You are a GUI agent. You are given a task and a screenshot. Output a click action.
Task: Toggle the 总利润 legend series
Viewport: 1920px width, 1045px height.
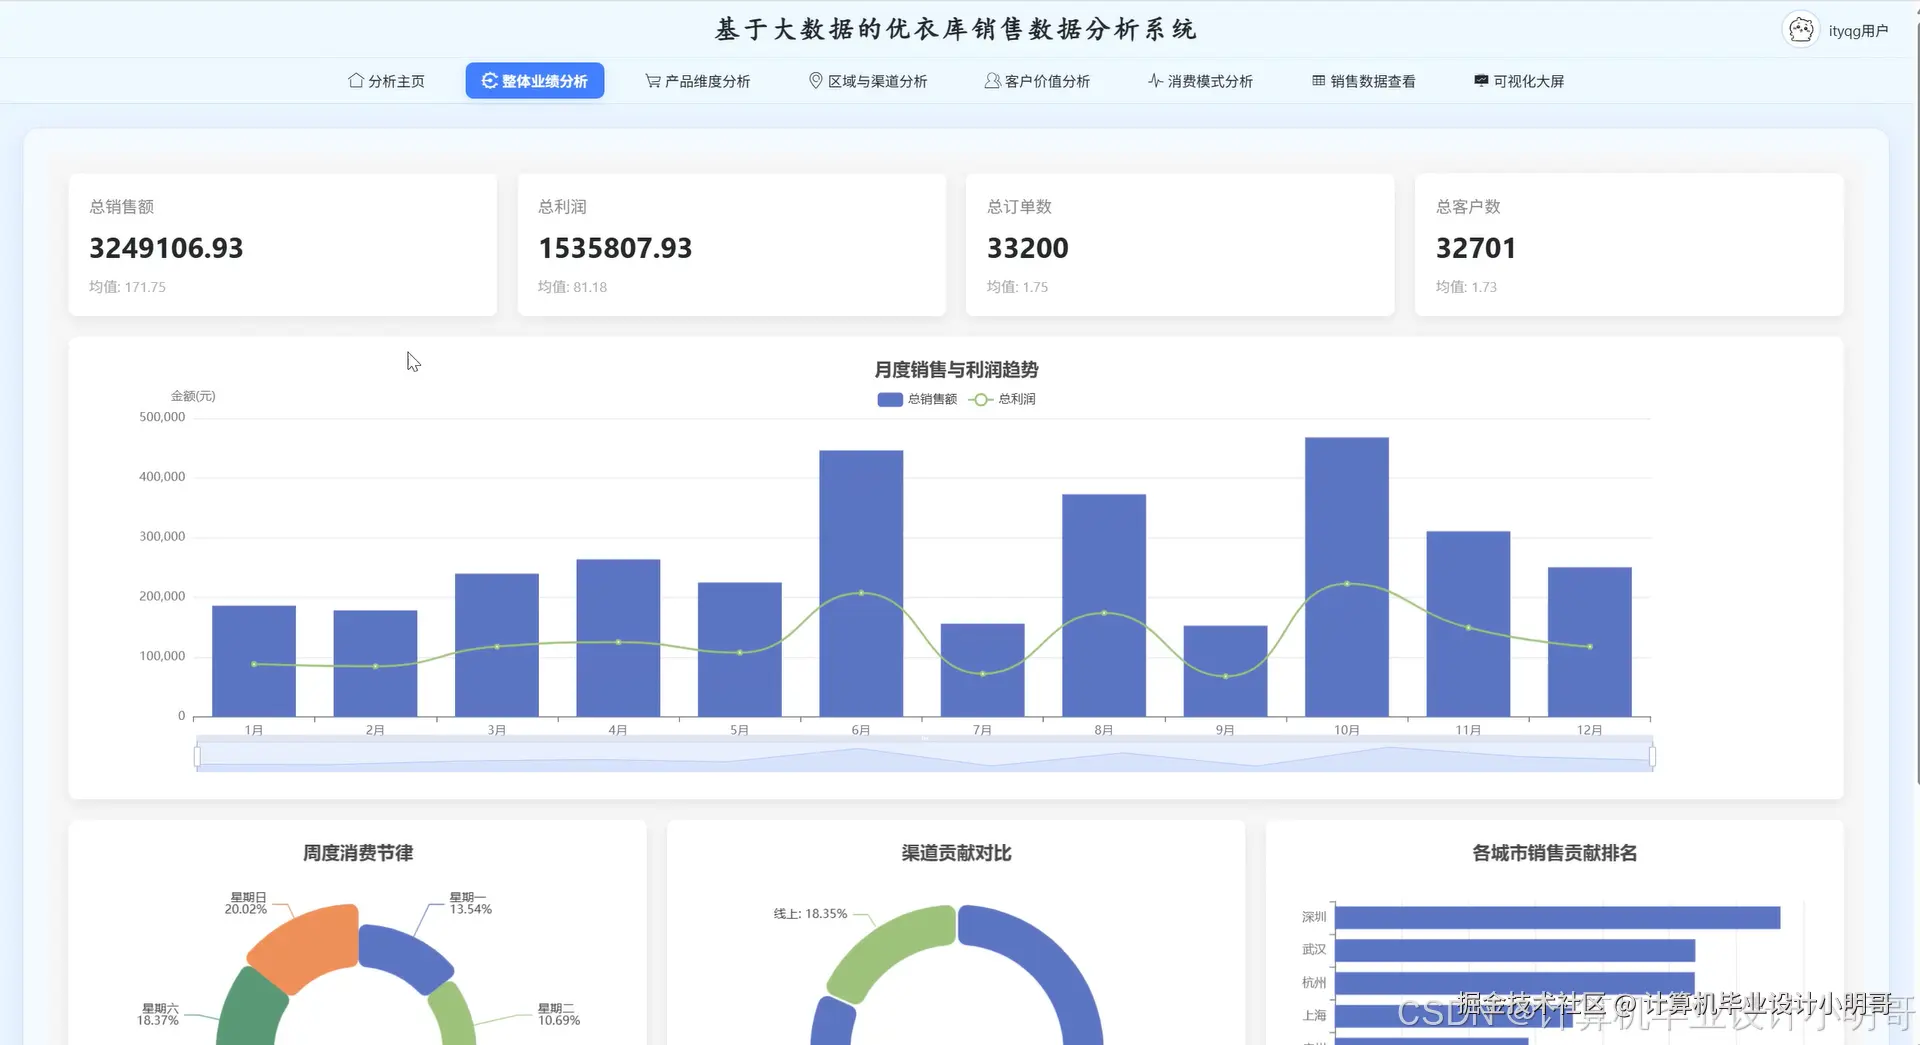[x=1003, y=399]
